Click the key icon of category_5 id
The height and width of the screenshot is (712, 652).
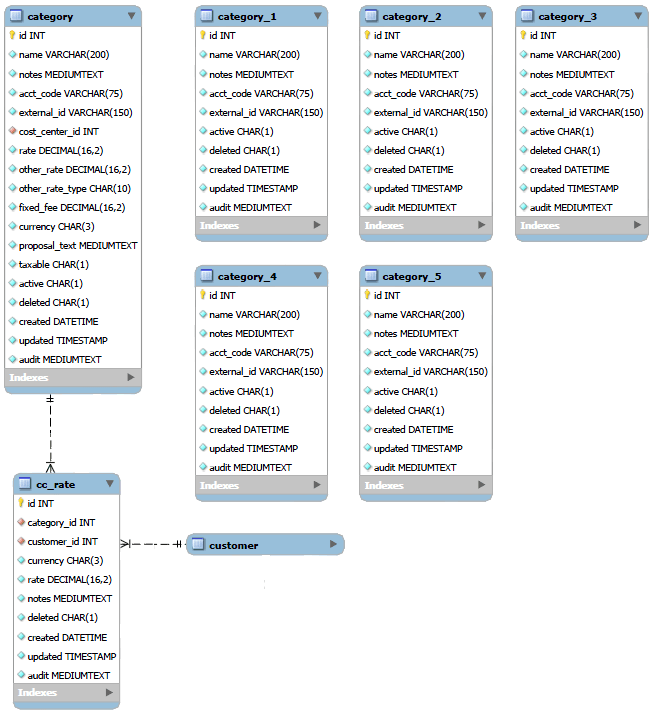[x=367, y=295]
